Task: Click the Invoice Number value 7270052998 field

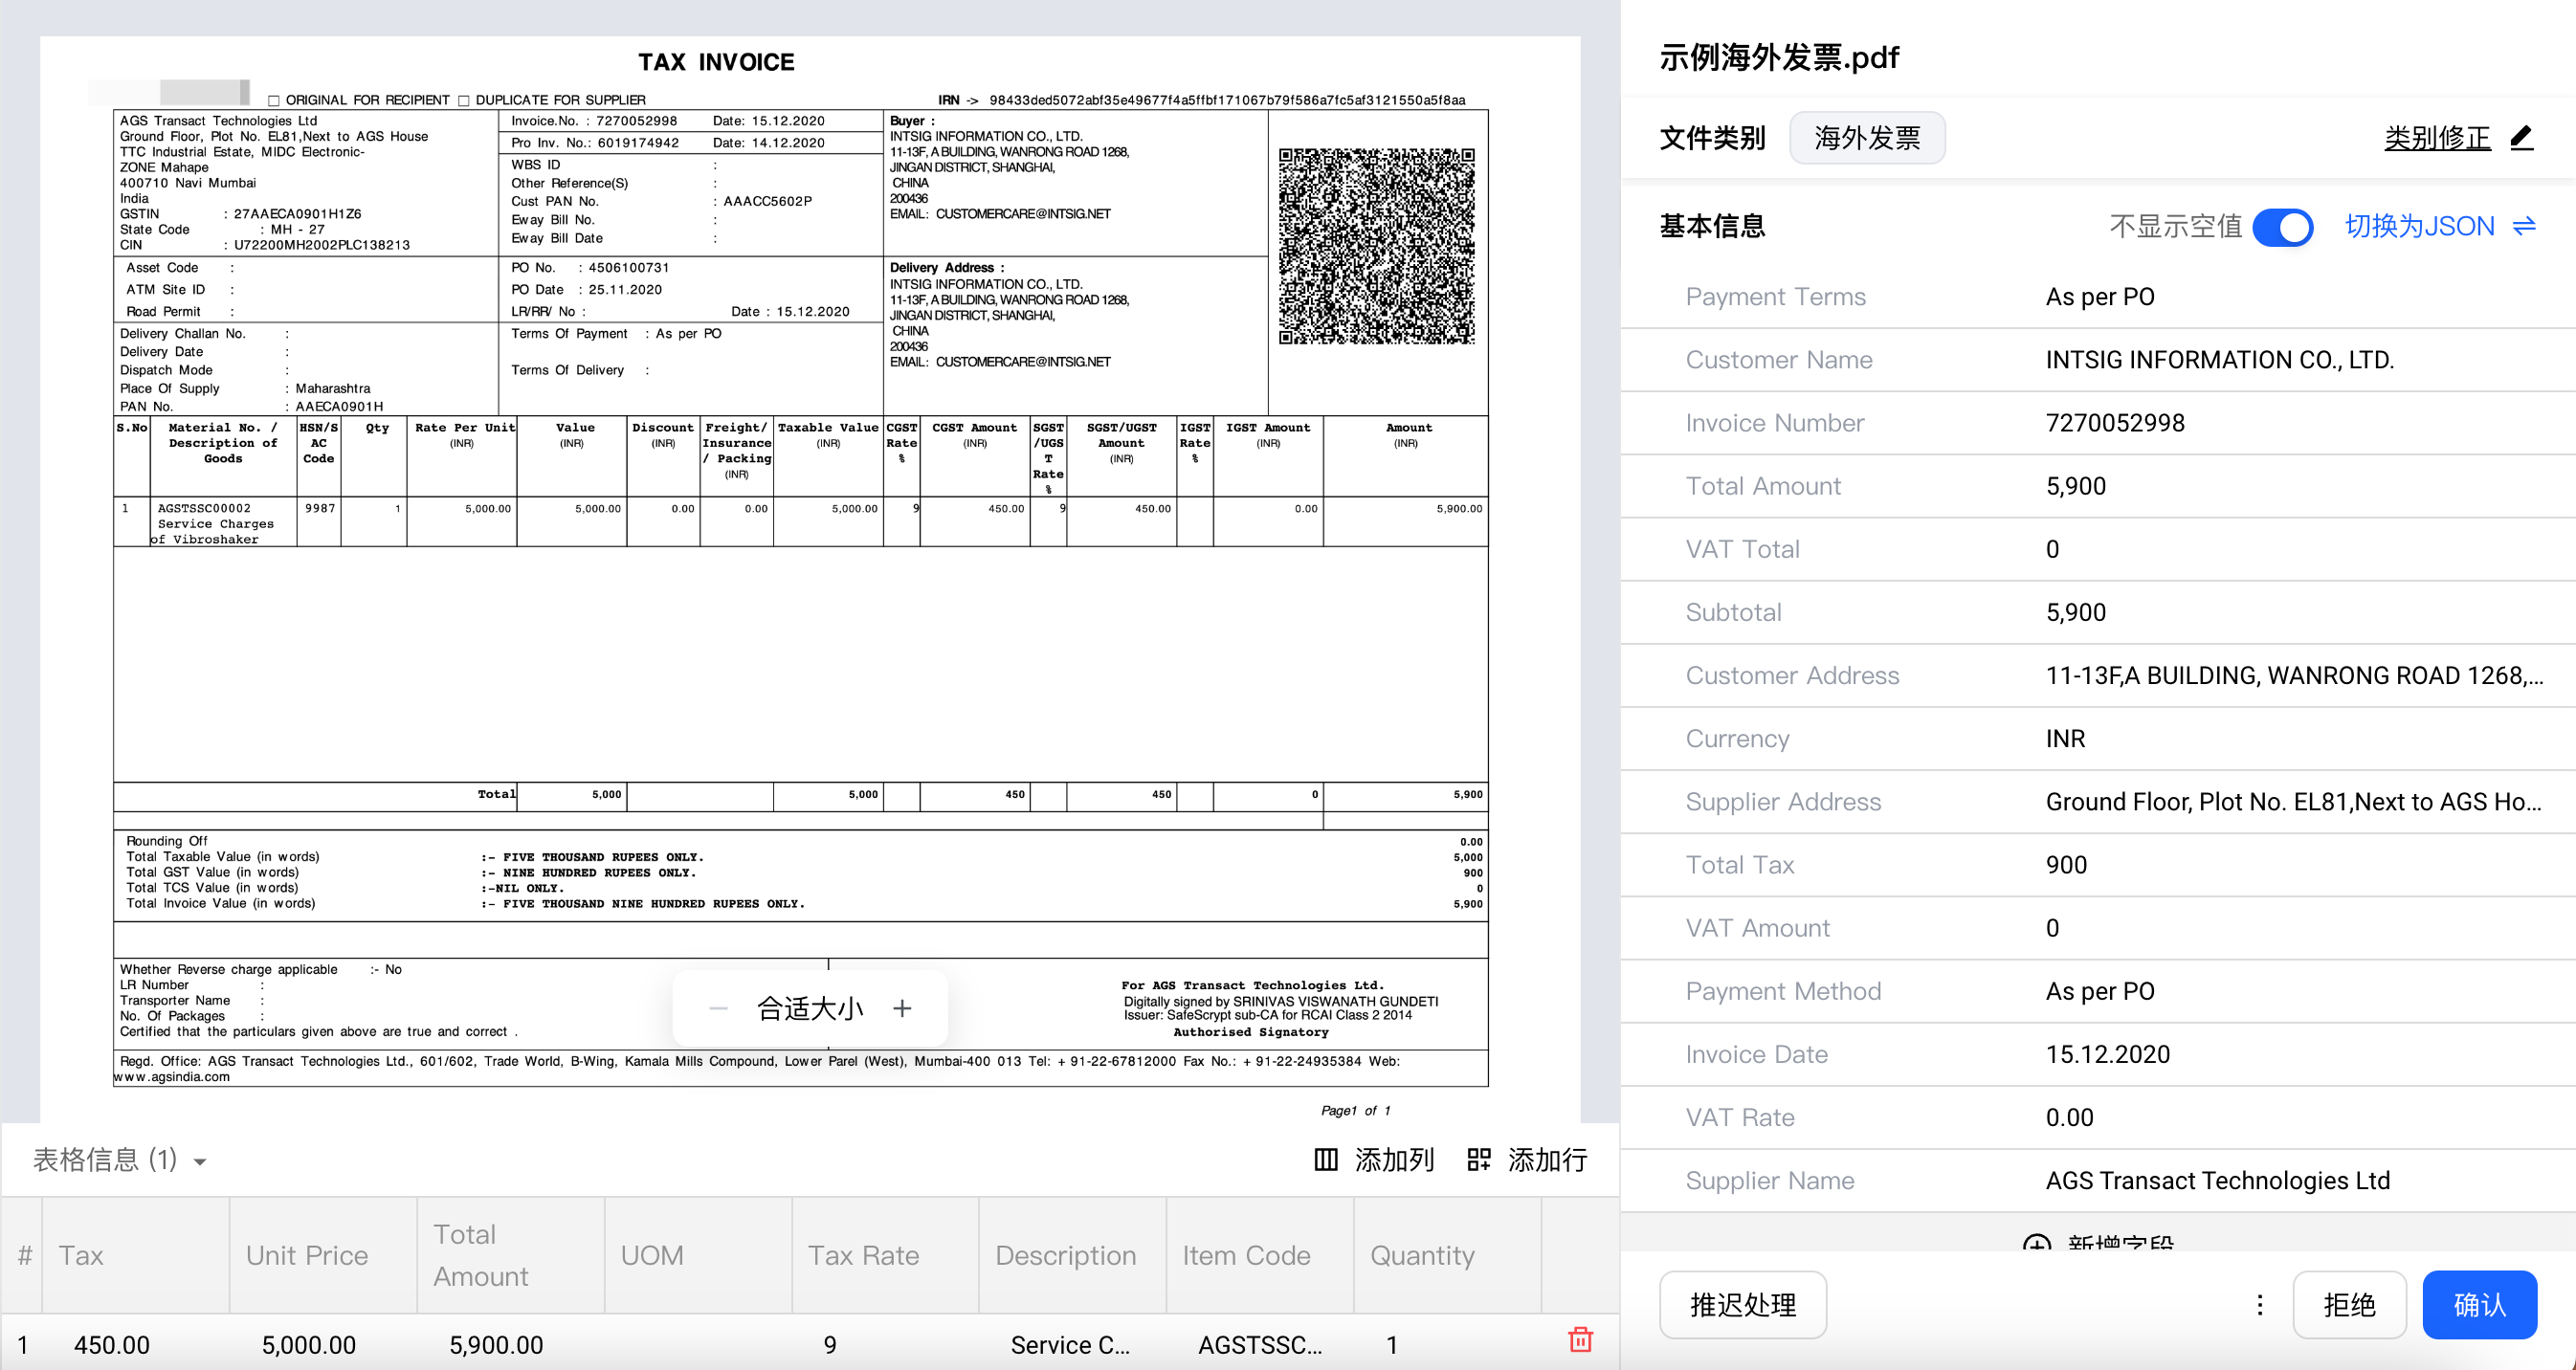Action: [x=2114, y=423]
